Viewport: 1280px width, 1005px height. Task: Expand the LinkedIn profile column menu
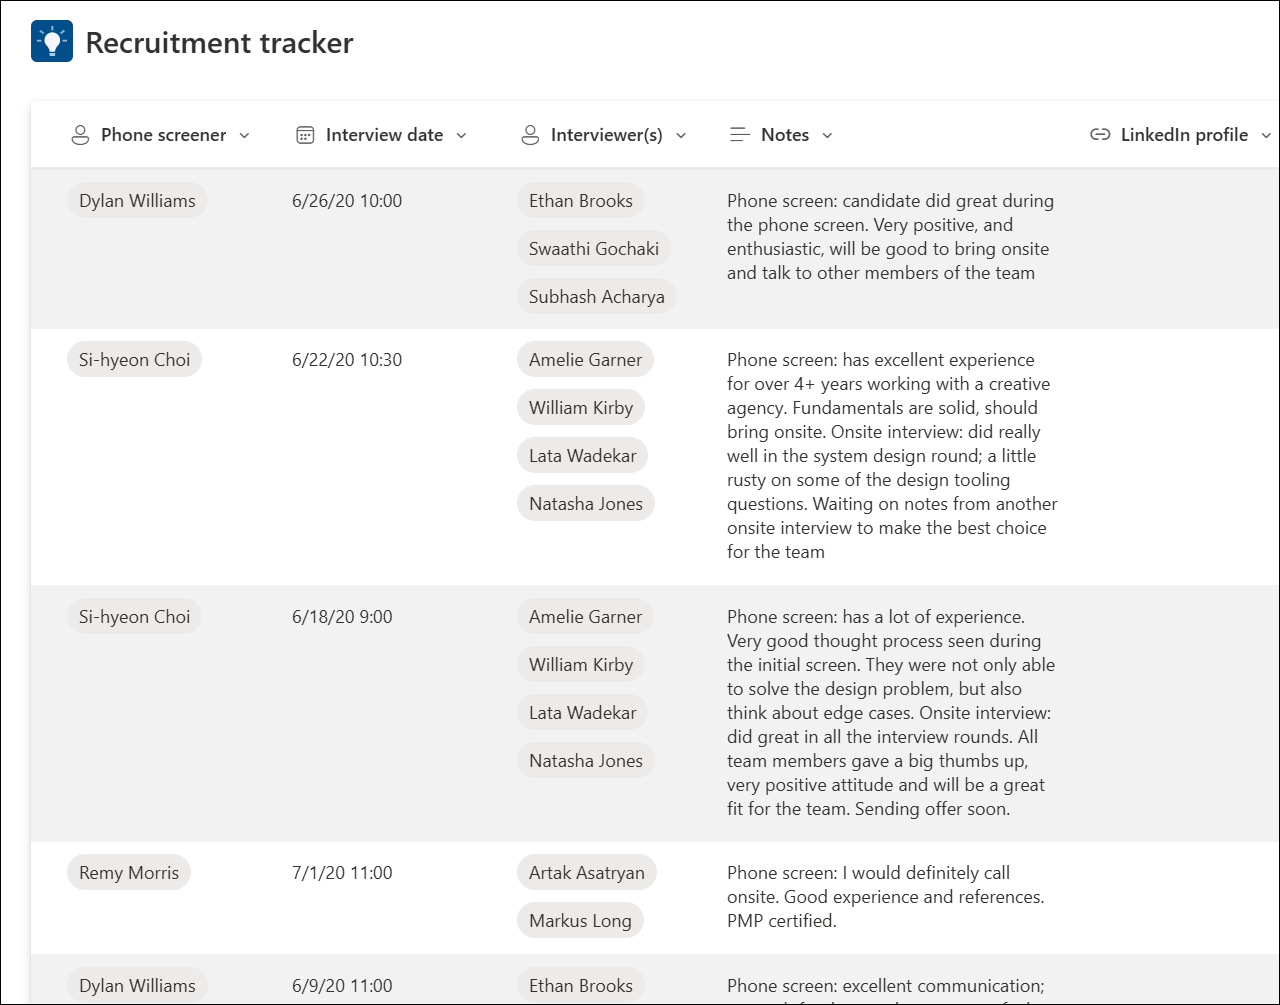click(1267, 135)
